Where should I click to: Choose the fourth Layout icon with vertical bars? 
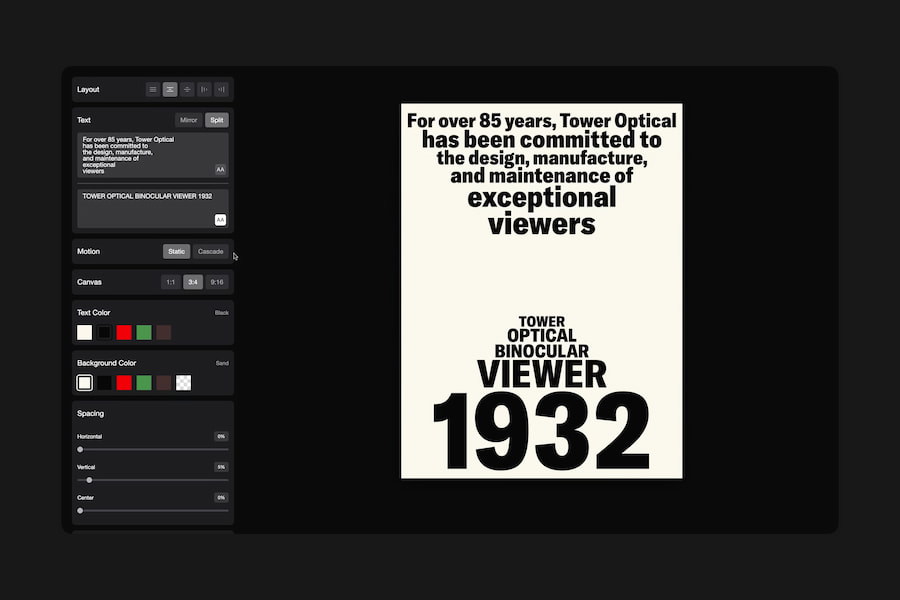click(204, 90)
